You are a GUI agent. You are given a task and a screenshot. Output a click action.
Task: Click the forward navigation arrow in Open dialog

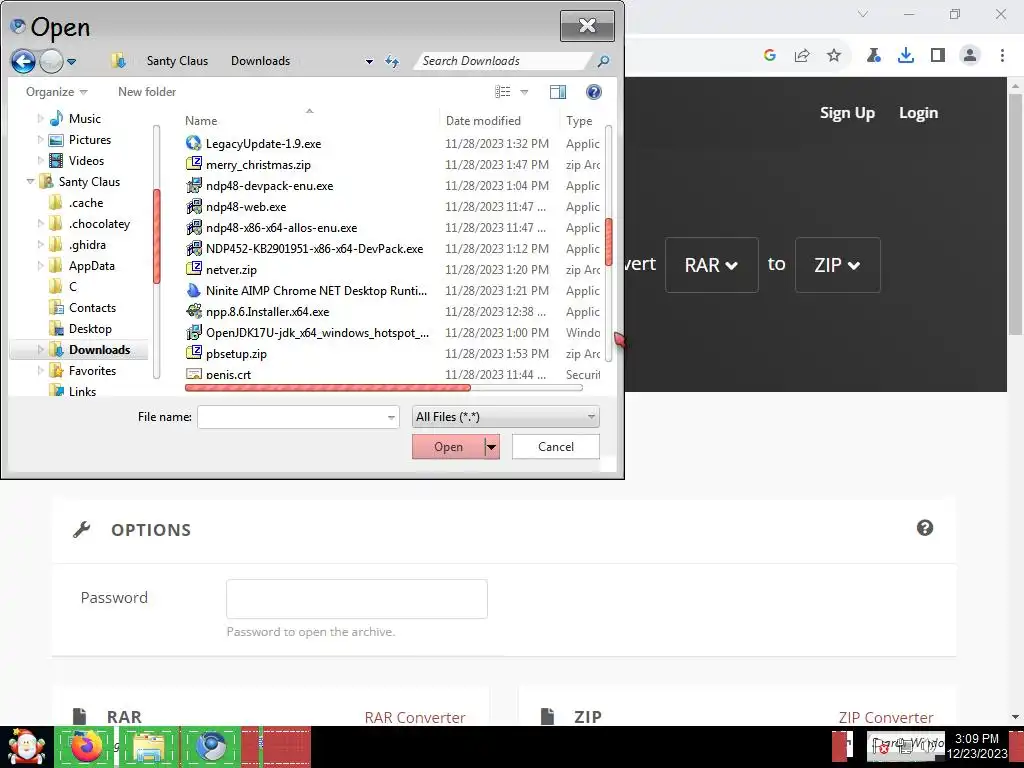pyautogui.click(x=51, y=61)
